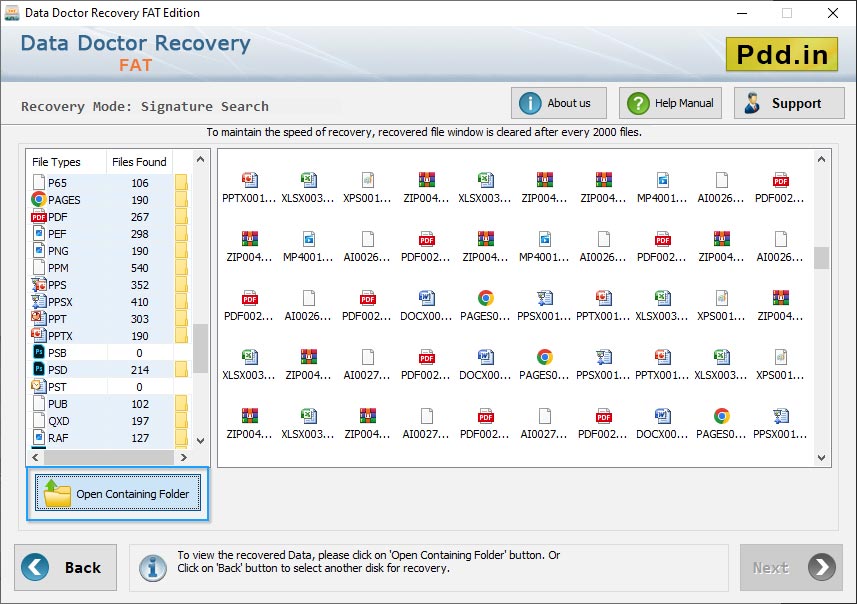Click the count 298 in PEF row

(139, 234)
